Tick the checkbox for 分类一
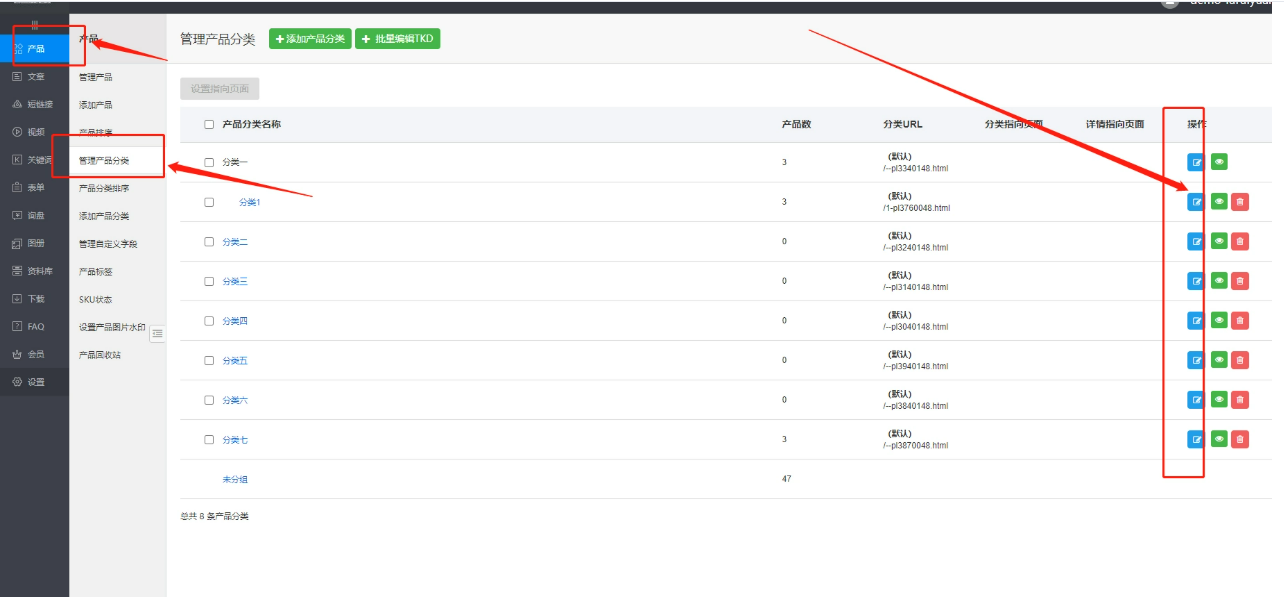Image resolution: width=1284 pixels, height=600 pixels. point(209,162)
